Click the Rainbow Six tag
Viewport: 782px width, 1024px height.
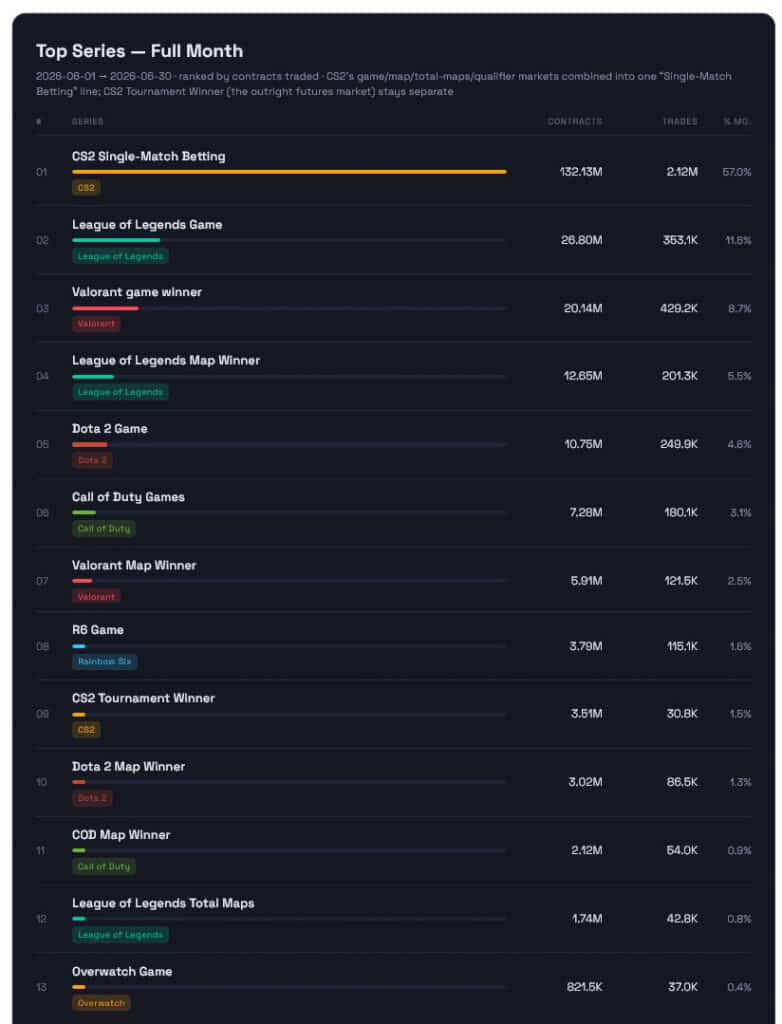pyautogui.click(x=105, y=662)
